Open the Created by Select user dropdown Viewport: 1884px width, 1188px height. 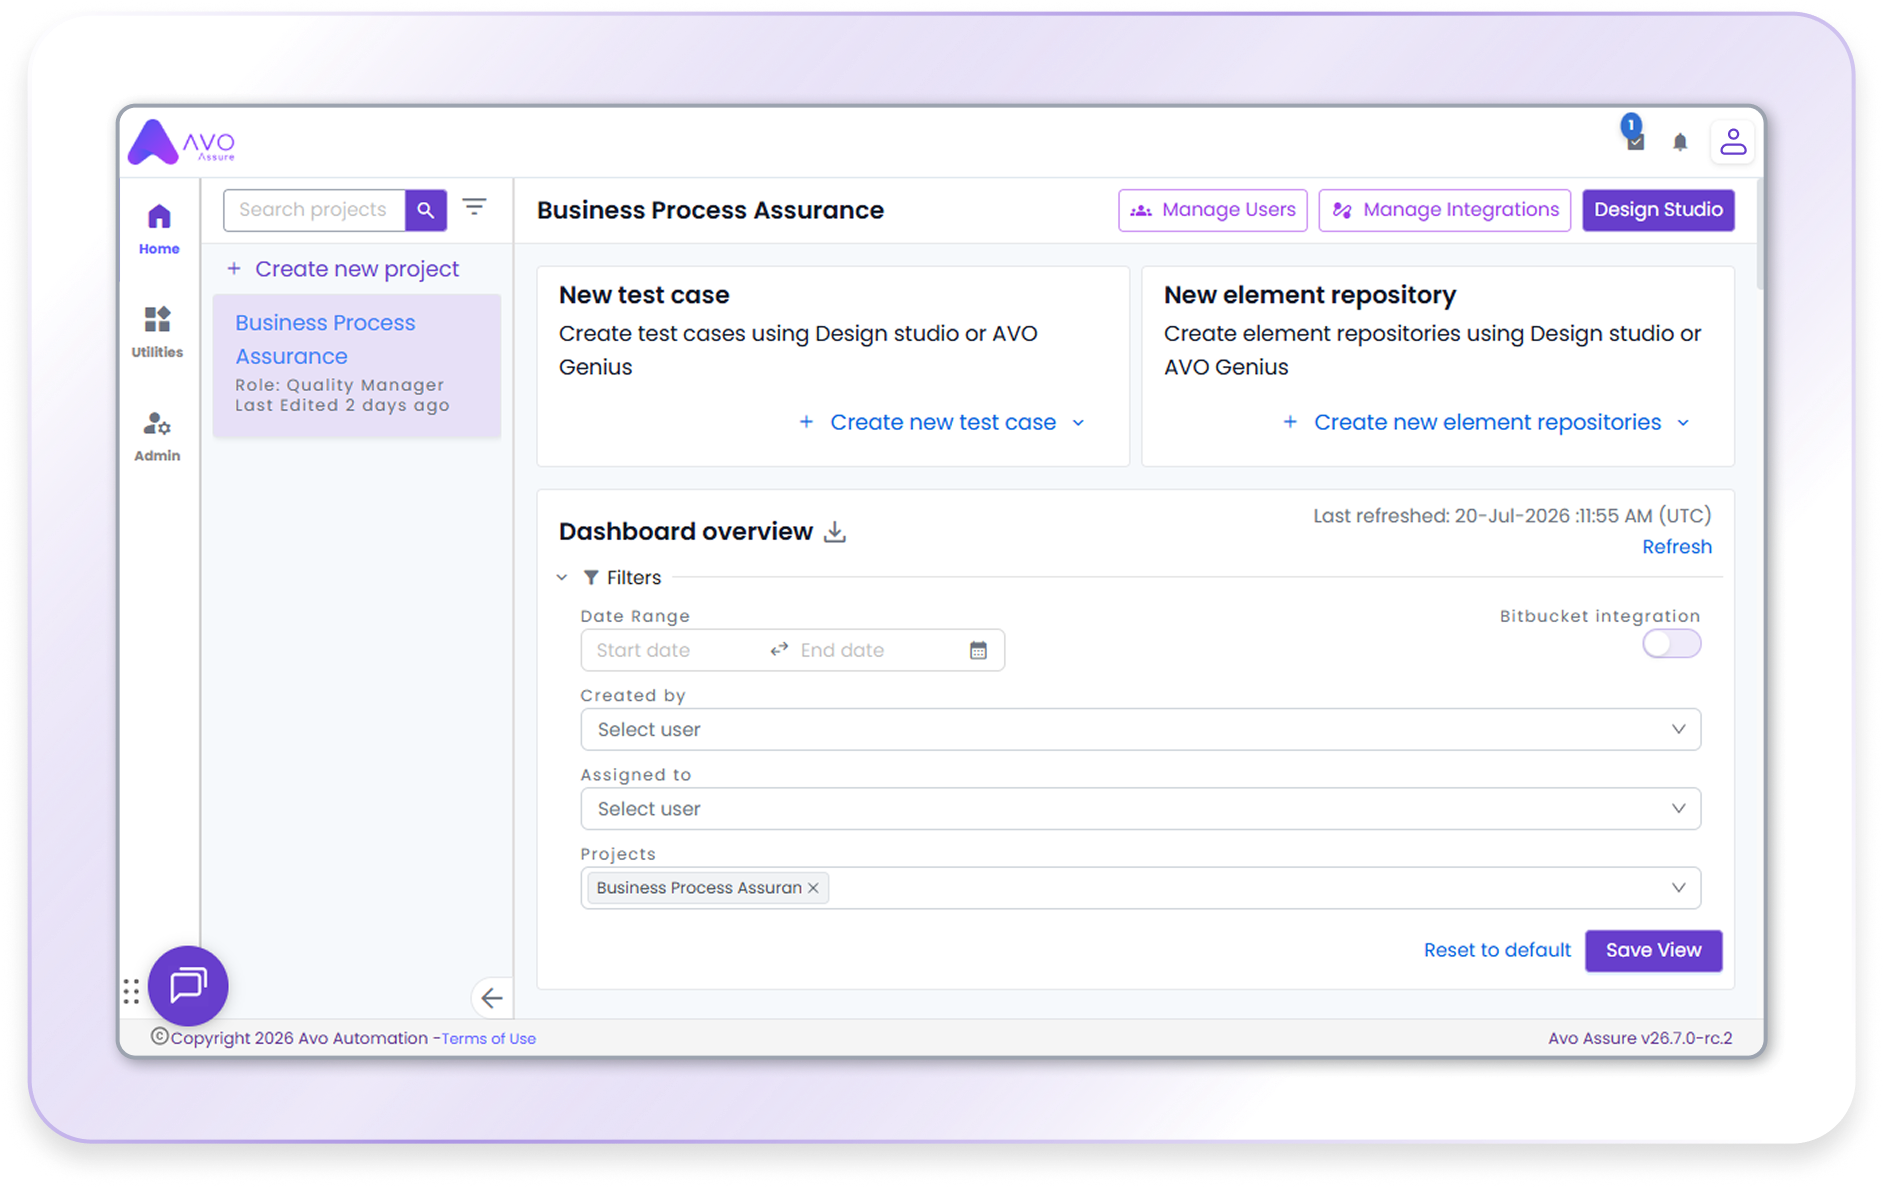[x=1140, y=729]
